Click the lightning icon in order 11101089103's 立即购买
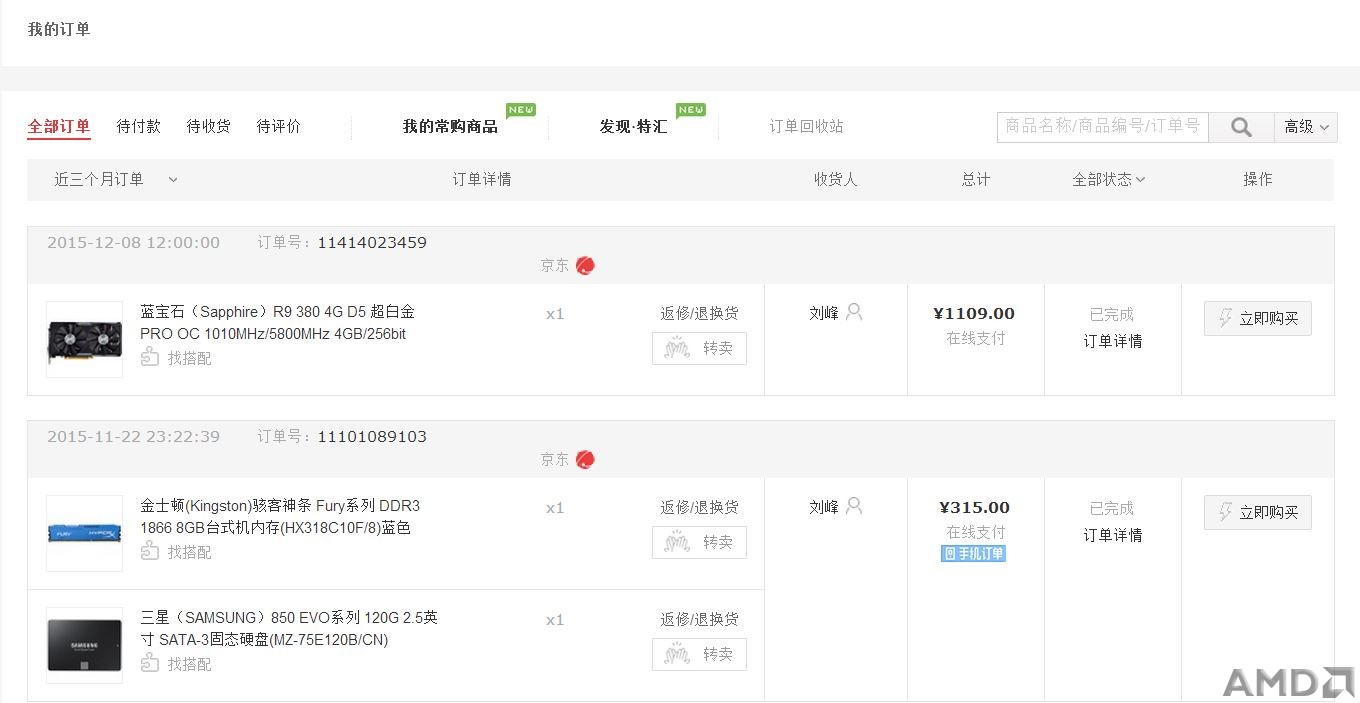Image resolution: width=1360 pixels, height=703 pixels. coord(1225,512)
